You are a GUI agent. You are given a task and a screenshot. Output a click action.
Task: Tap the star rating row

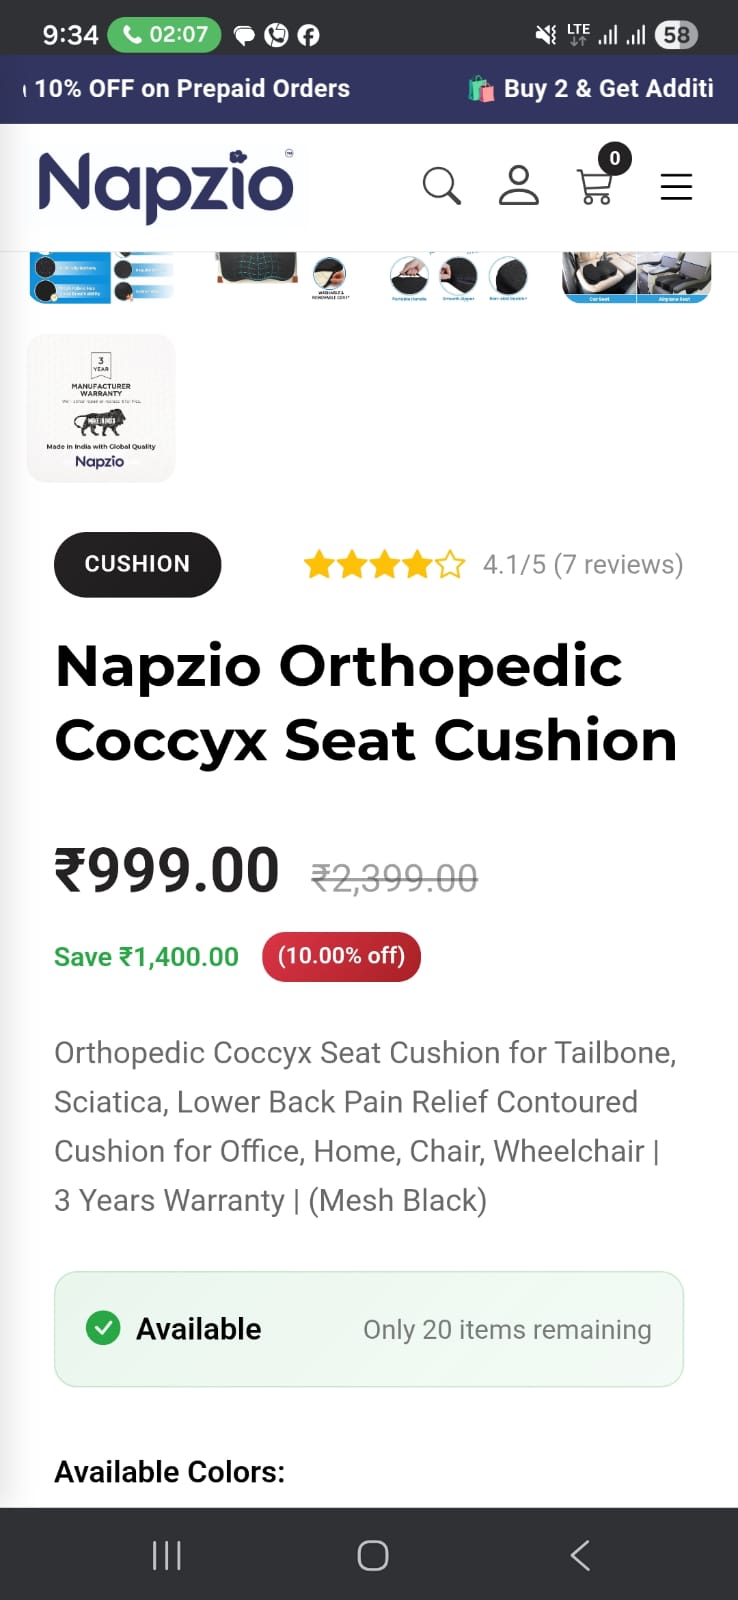coord(385,565)
